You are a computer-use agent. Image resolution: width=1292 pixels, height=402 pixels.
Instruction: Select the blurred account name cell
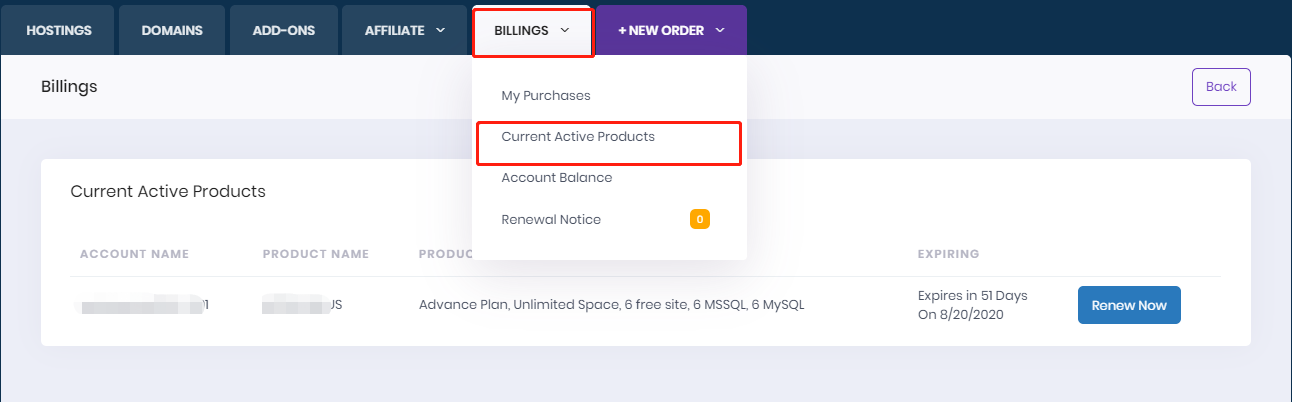pos(143,305)
